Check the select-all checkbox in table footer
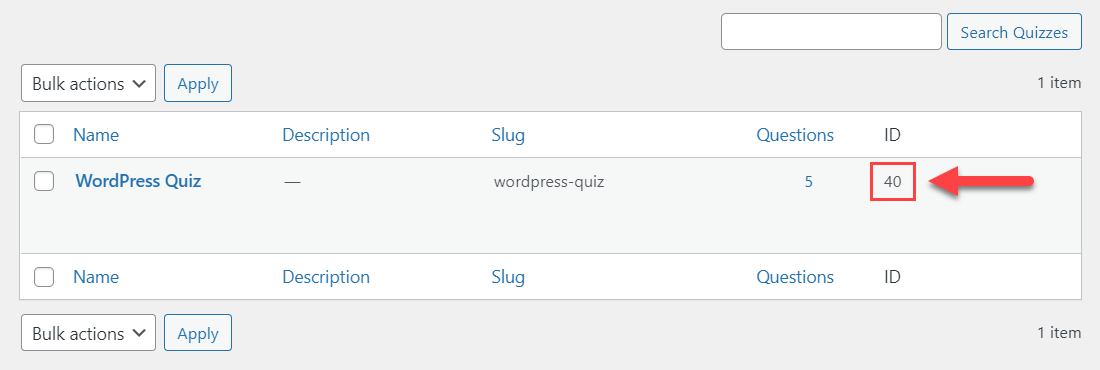 pyautogui.click(x=44, y=277)
